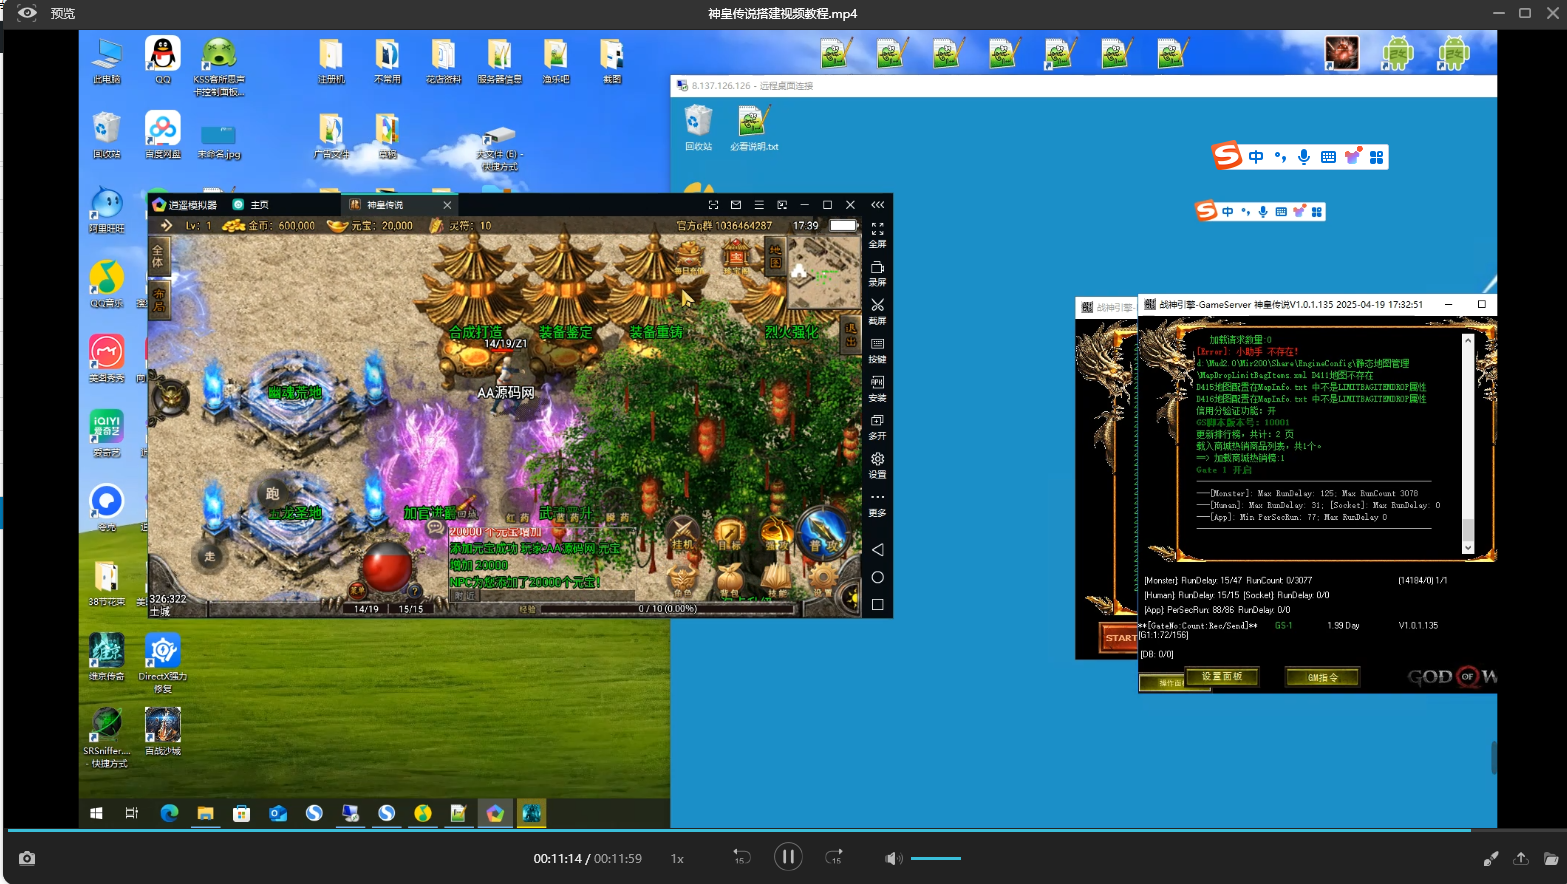The image size is (1567, 884).
Task: Tap the 地图 map button beside minimap
Action: click(x=775, y=255)
